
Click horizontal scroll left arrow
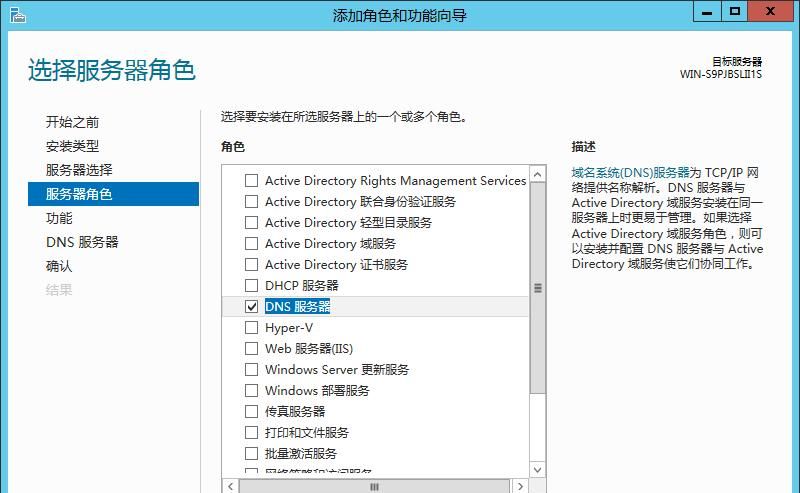[231, 486]
